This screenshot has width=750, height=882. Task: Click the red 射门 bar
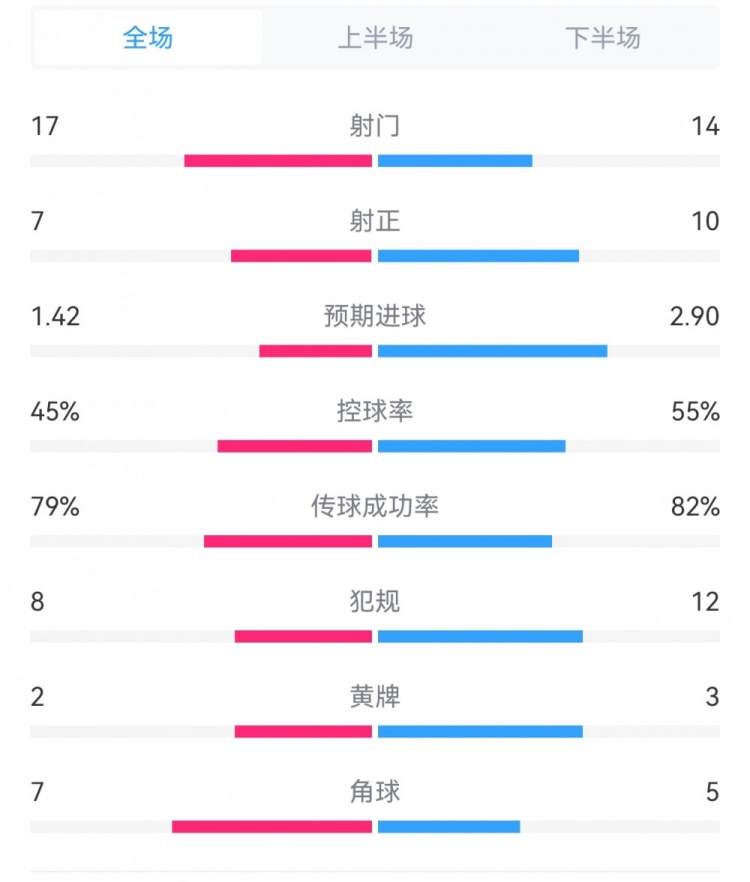[278, 161]
